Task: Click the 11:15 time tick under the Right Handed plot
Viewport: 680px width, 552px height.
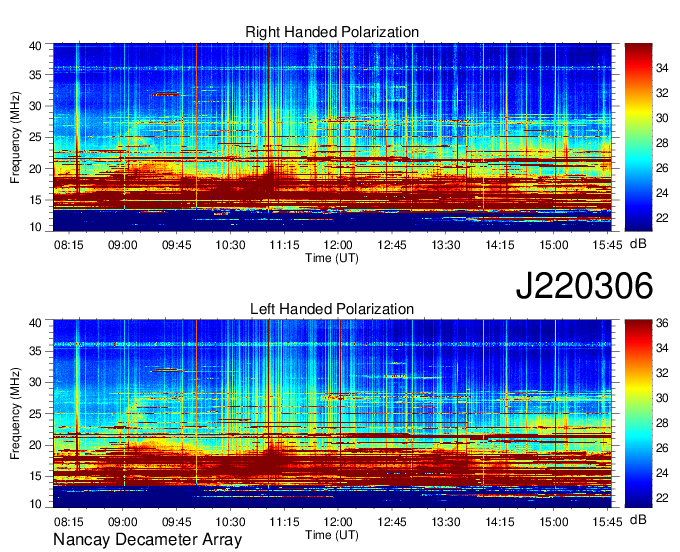Action: 284,245
